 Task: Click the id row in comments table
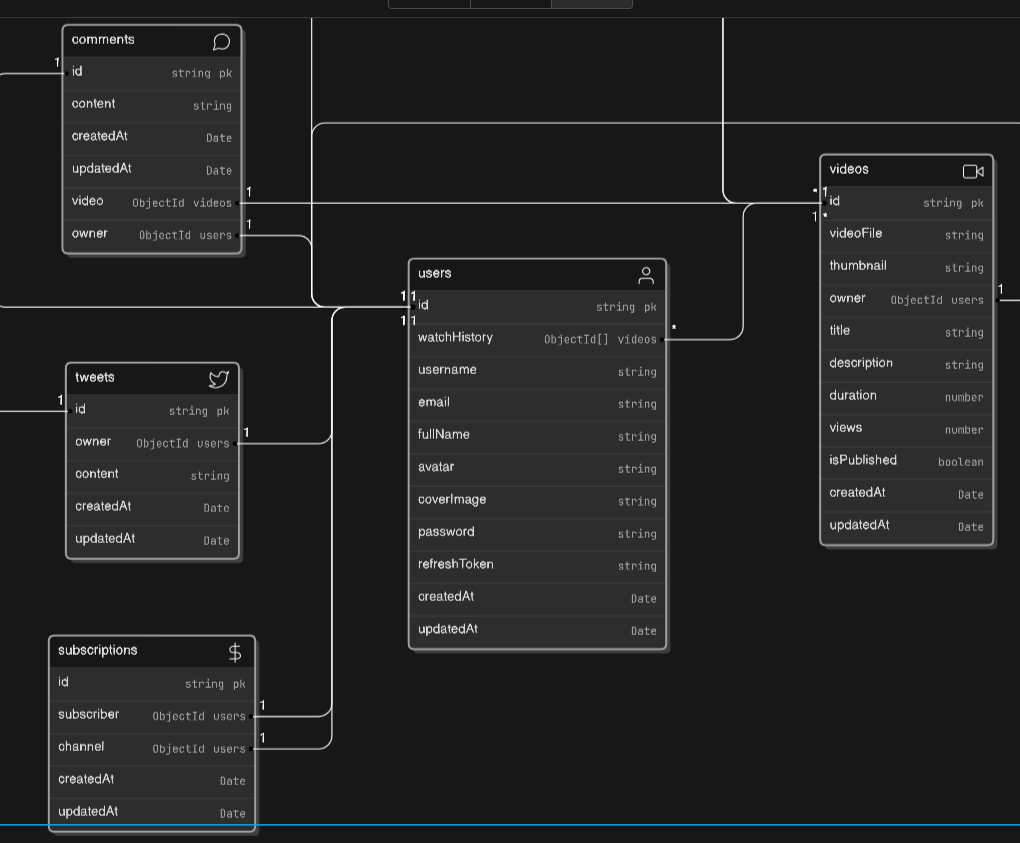152,73
